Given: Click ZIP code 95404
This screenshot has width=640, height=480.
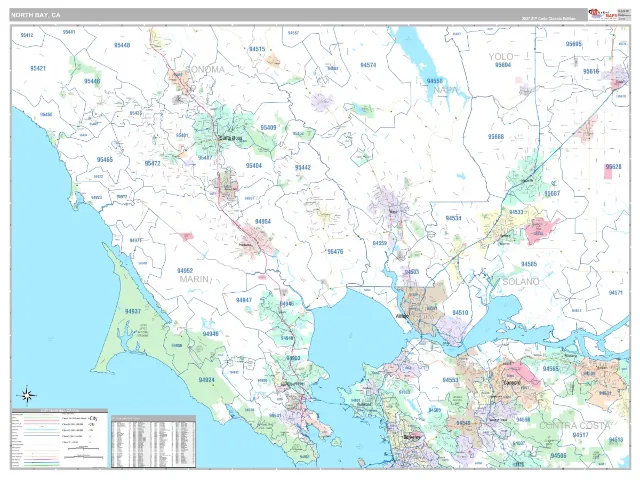Looking at the screenshot, I should 253,166.
